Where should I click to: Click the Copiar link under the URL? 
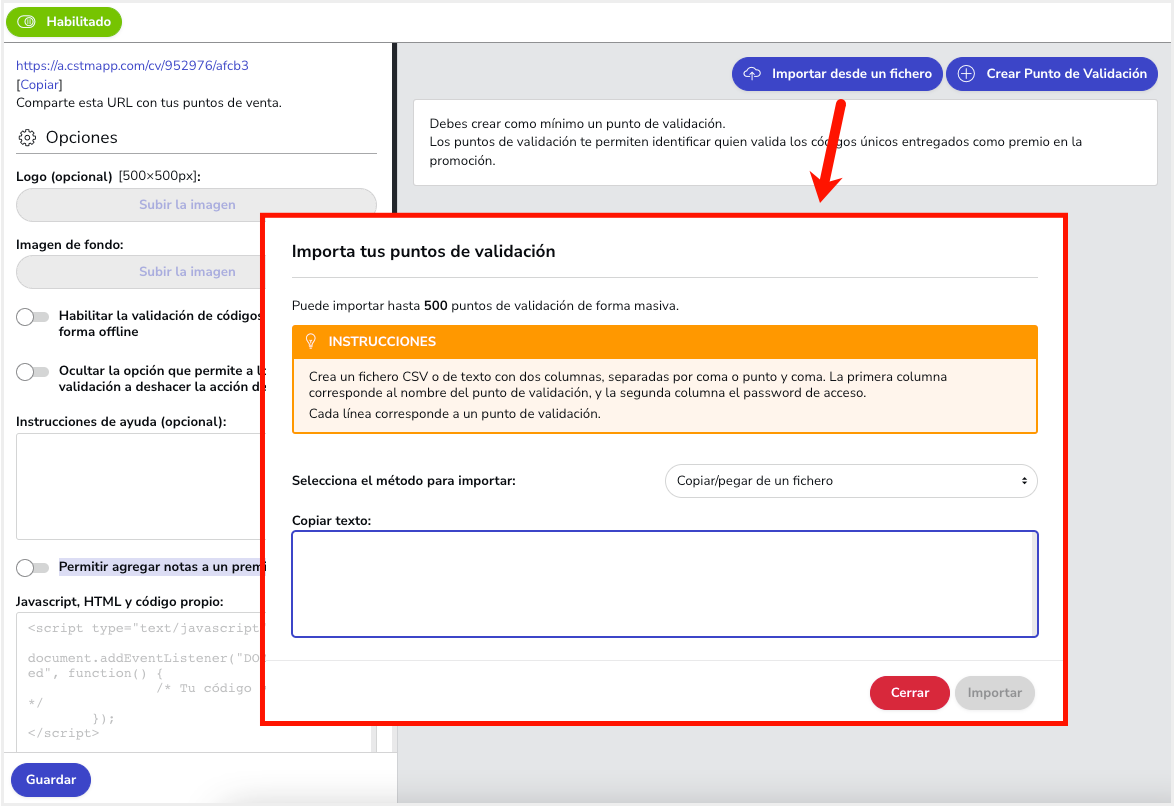[40, 85]
